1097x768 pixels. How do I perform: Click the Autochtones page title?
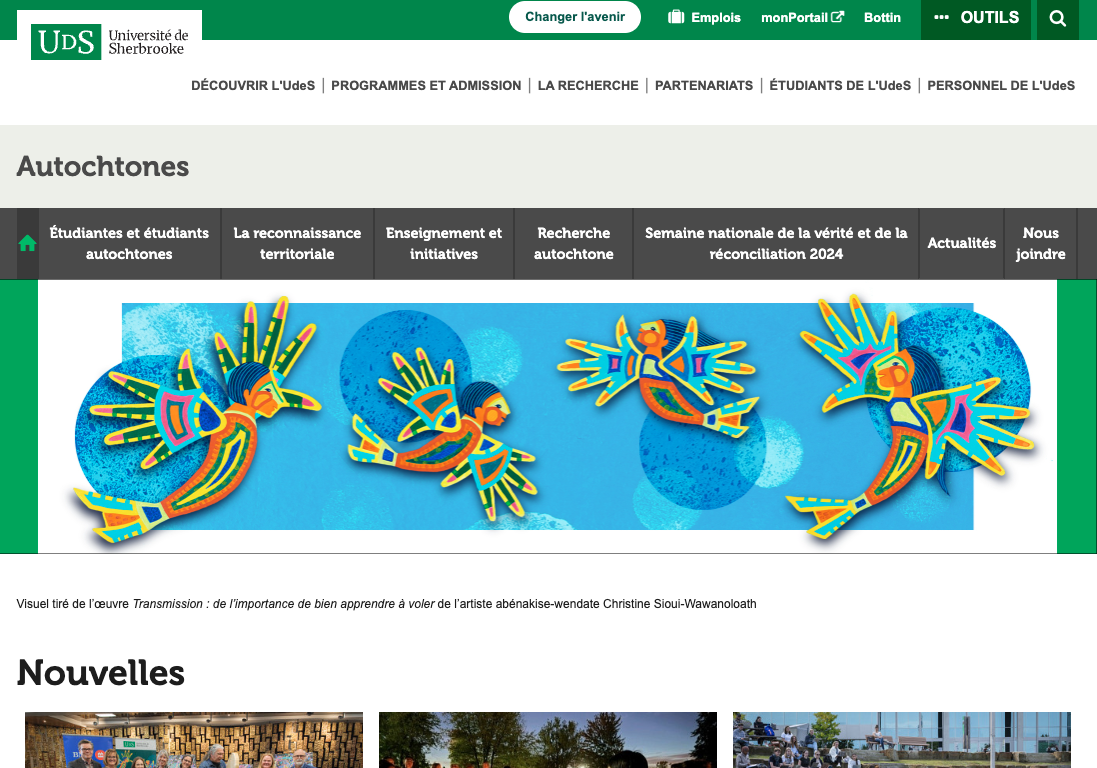point(103,166)
